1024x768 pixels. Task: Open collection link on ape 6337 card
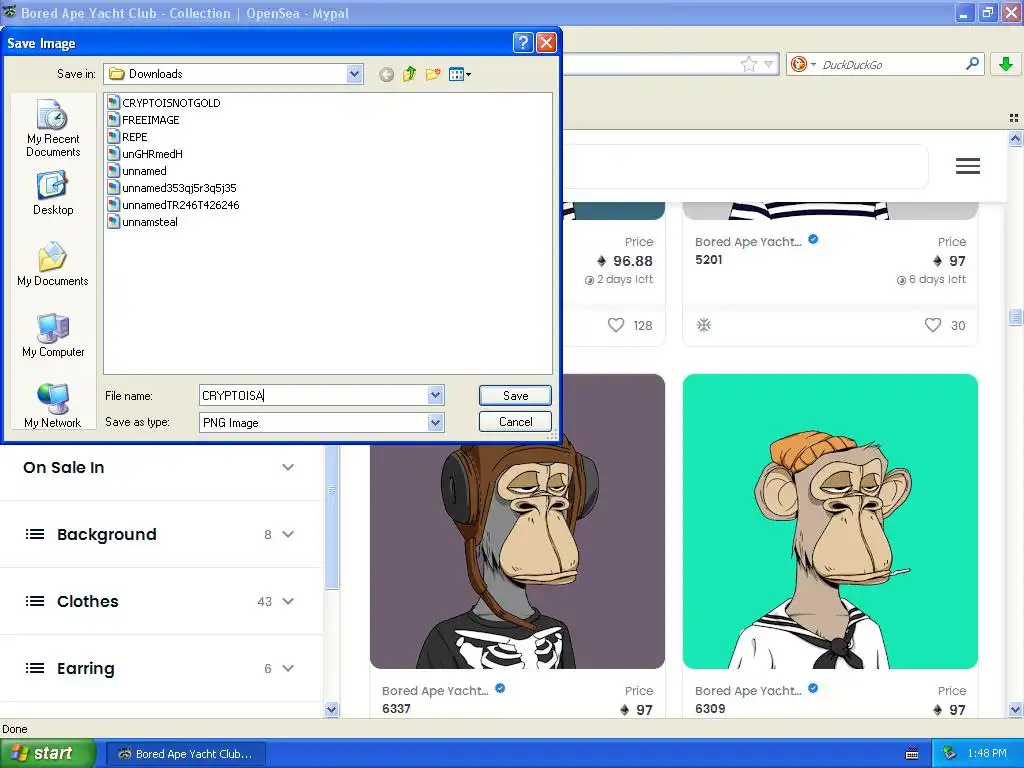pyautogui.click(x=436, y=691)
